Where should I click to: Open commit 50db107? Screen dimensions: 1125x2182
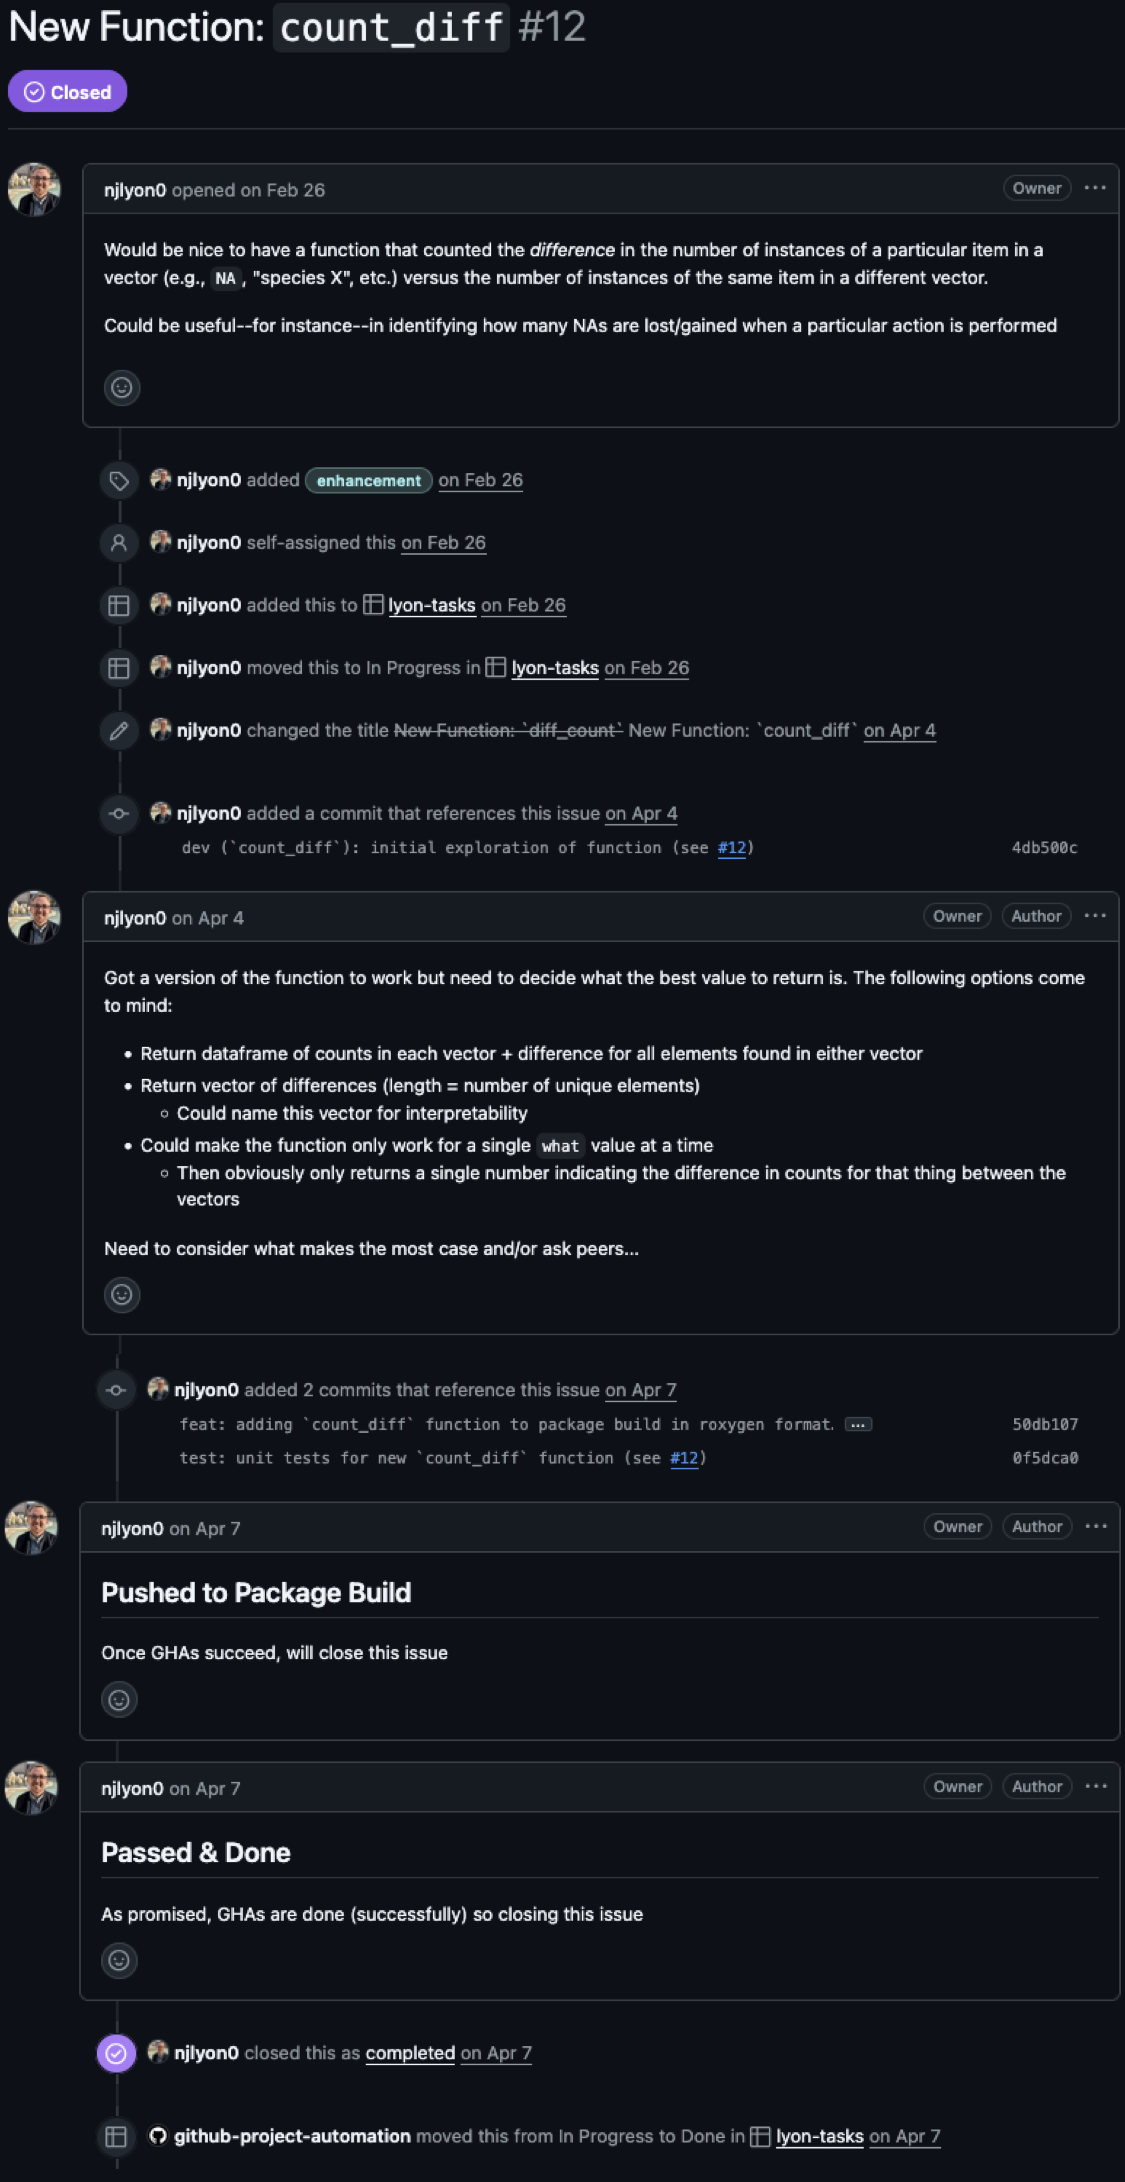pos(1045,1425)
